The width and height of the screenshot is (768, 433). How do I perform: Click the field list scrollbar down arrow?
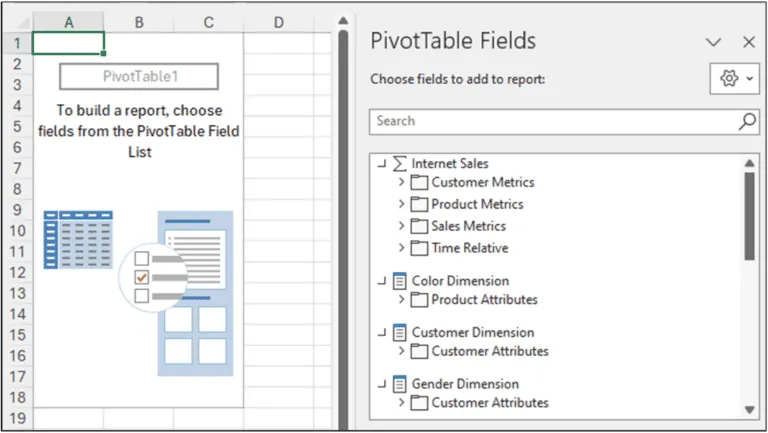pos(749,410)
